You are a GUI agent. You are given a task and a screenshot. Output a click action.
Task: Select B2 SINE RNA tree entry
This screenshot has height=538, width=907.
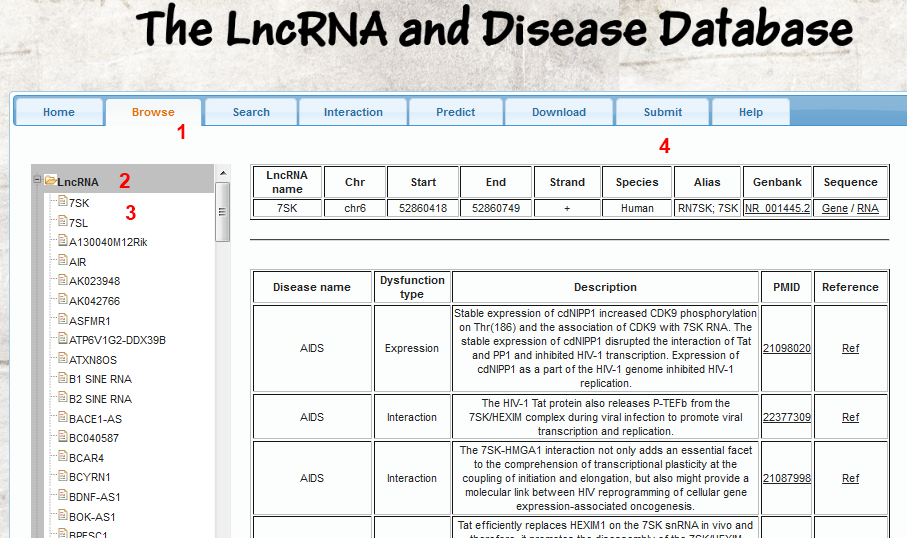click(x=100, y=399)
